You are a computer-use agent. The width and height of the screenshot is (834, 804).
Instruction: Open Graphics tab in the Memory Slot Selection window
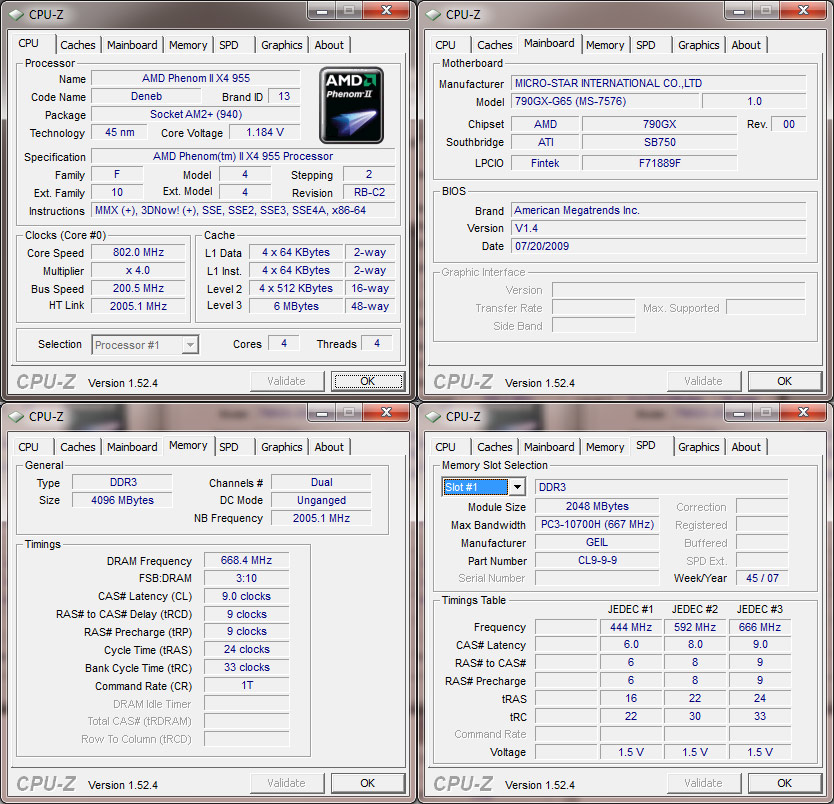[698, 447]
